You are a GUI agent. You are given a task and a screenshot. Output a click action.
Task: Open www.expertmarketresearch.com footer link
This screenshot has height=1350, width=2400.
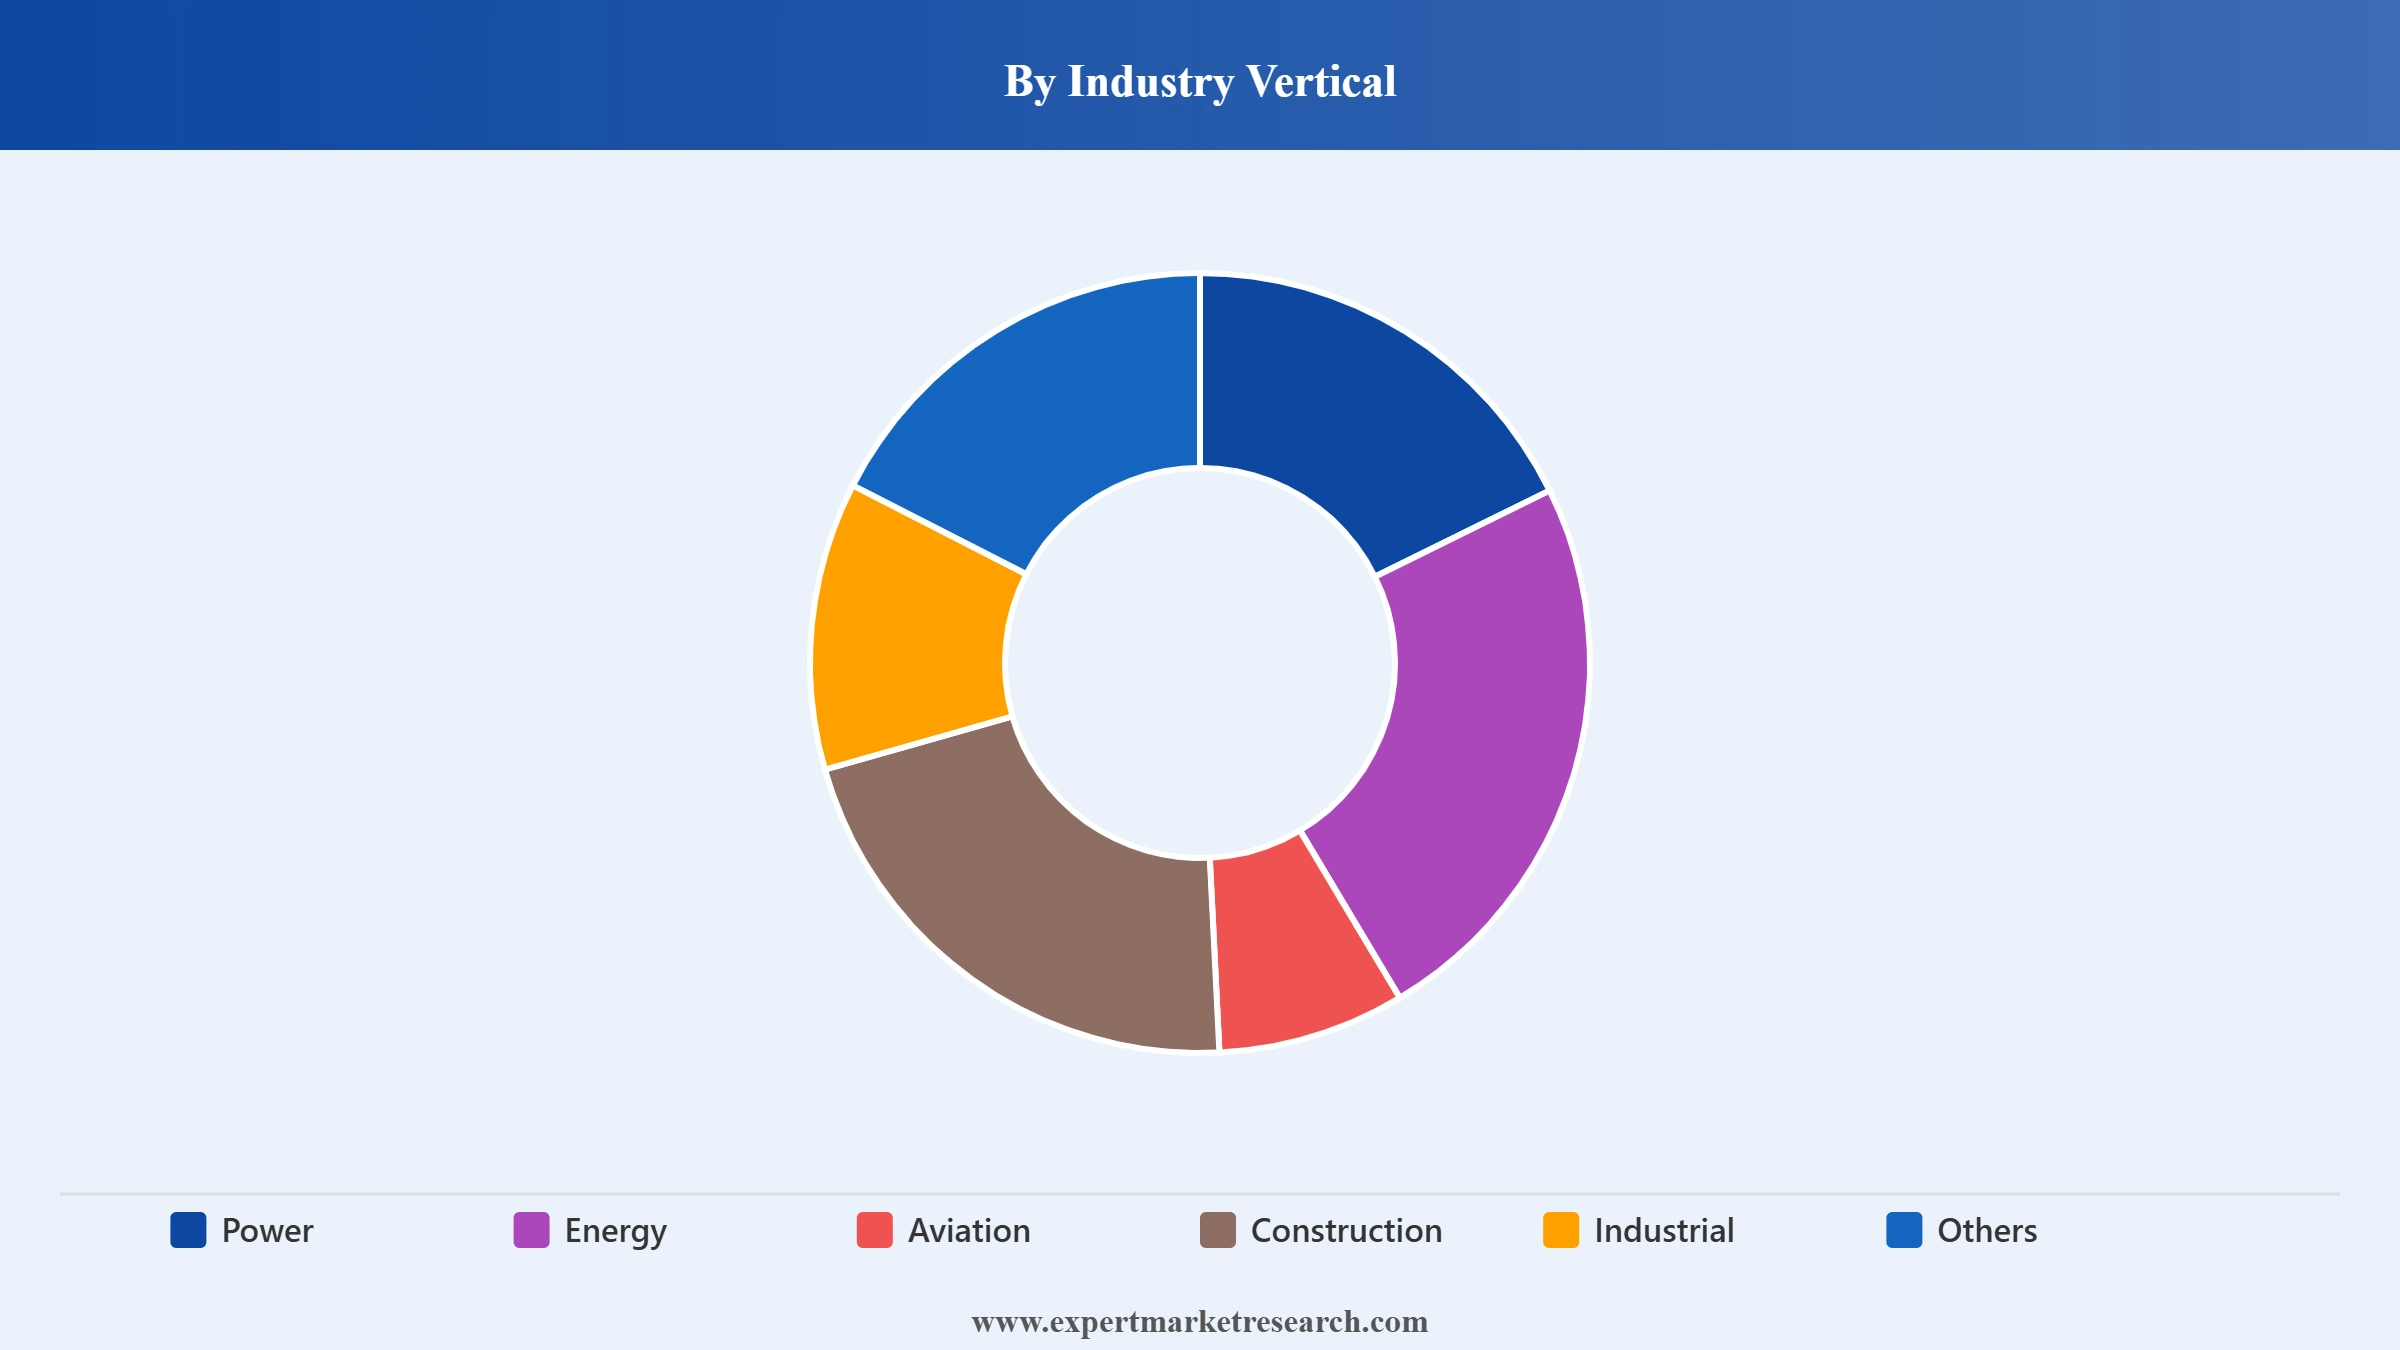pos(1200,1322)
